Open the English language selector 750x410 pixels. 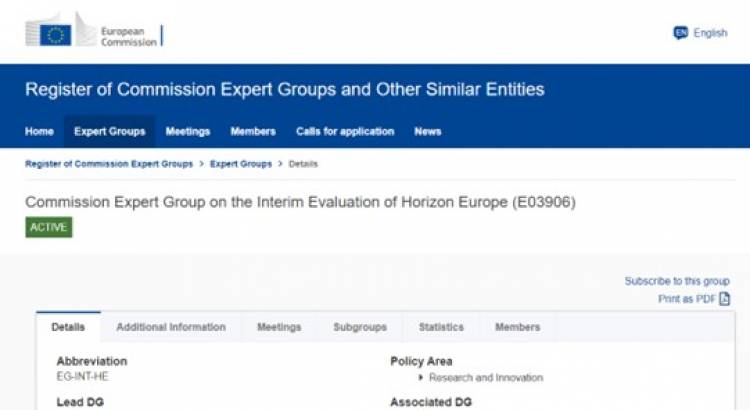(x=700, y=33)
